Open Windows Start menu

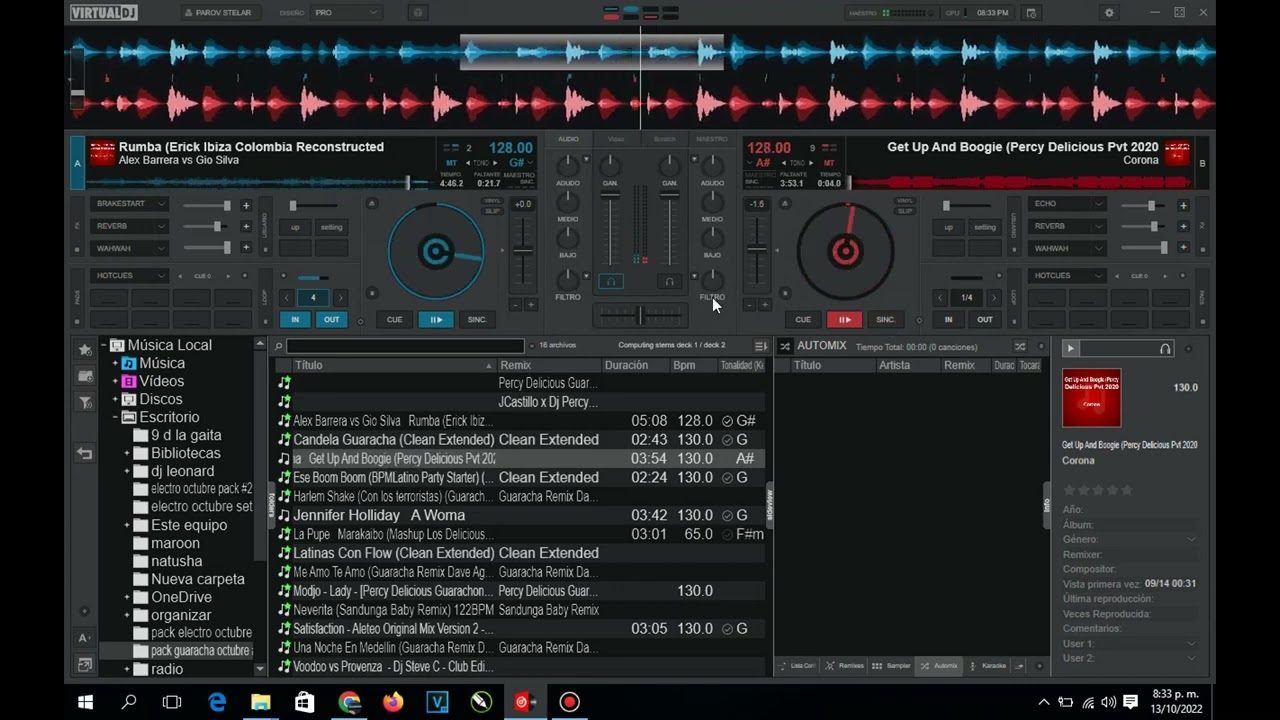(x=85, y=702)
